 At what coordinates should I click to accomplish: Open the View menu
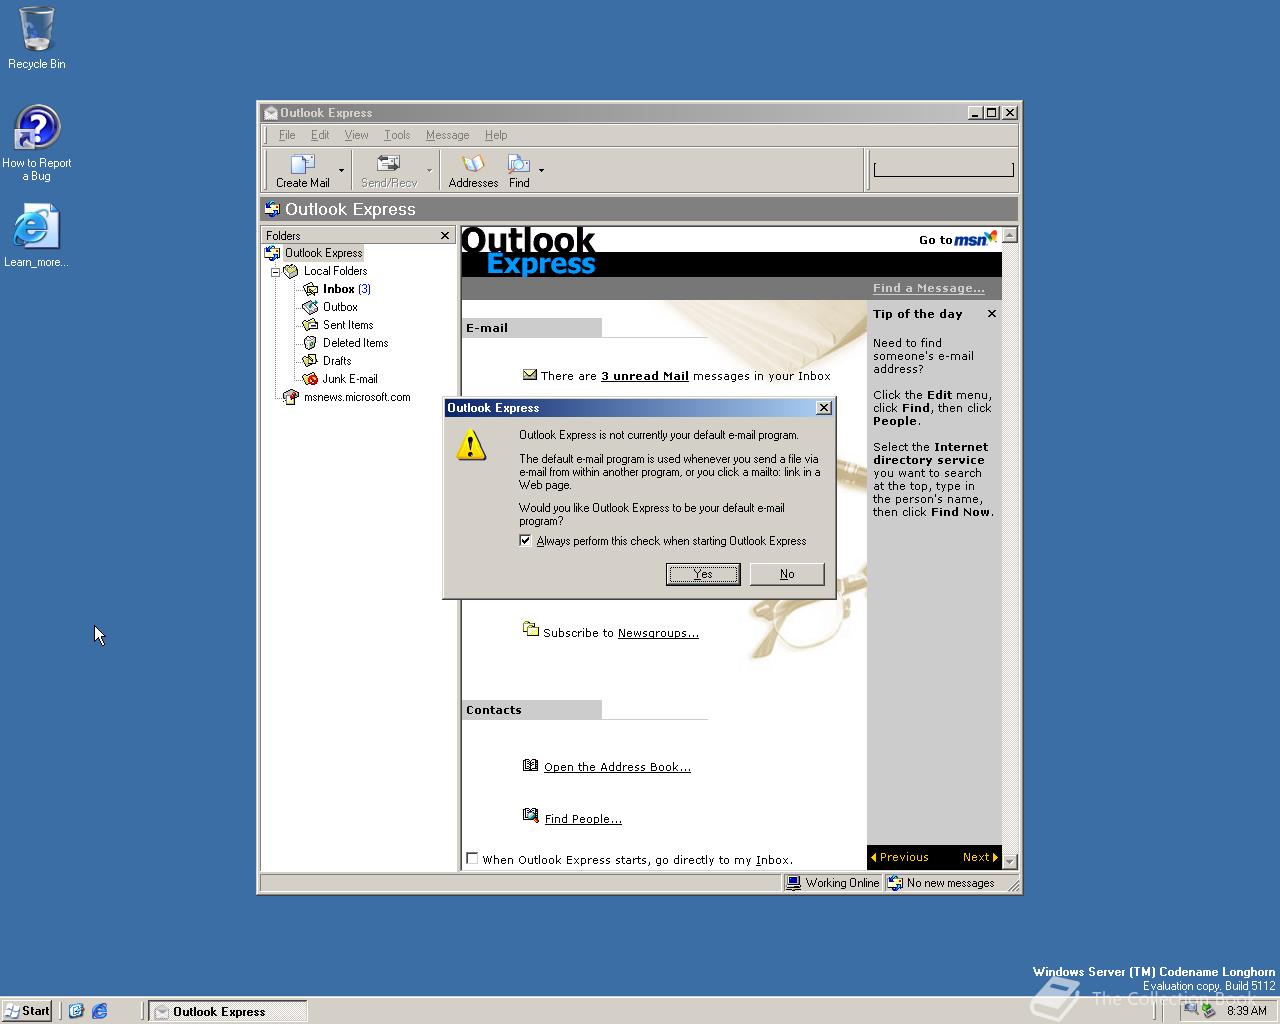356,135
